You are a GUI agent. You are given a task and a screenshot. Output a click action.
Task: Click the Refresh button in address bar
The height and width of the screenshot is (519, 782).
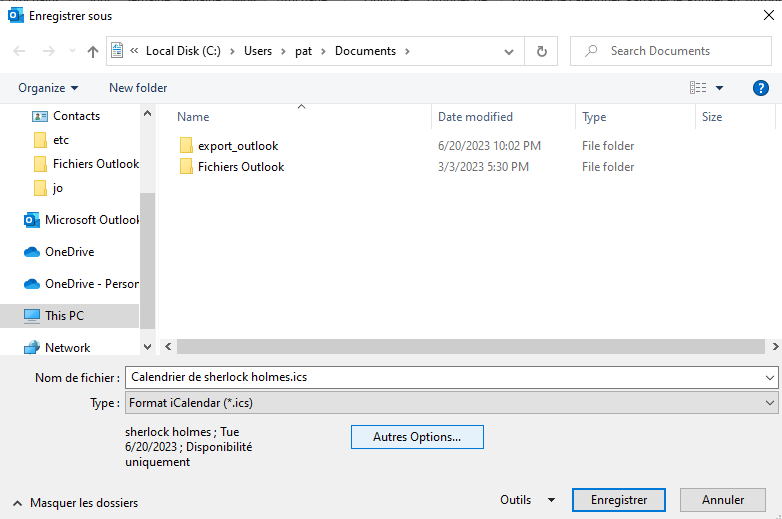541,51
